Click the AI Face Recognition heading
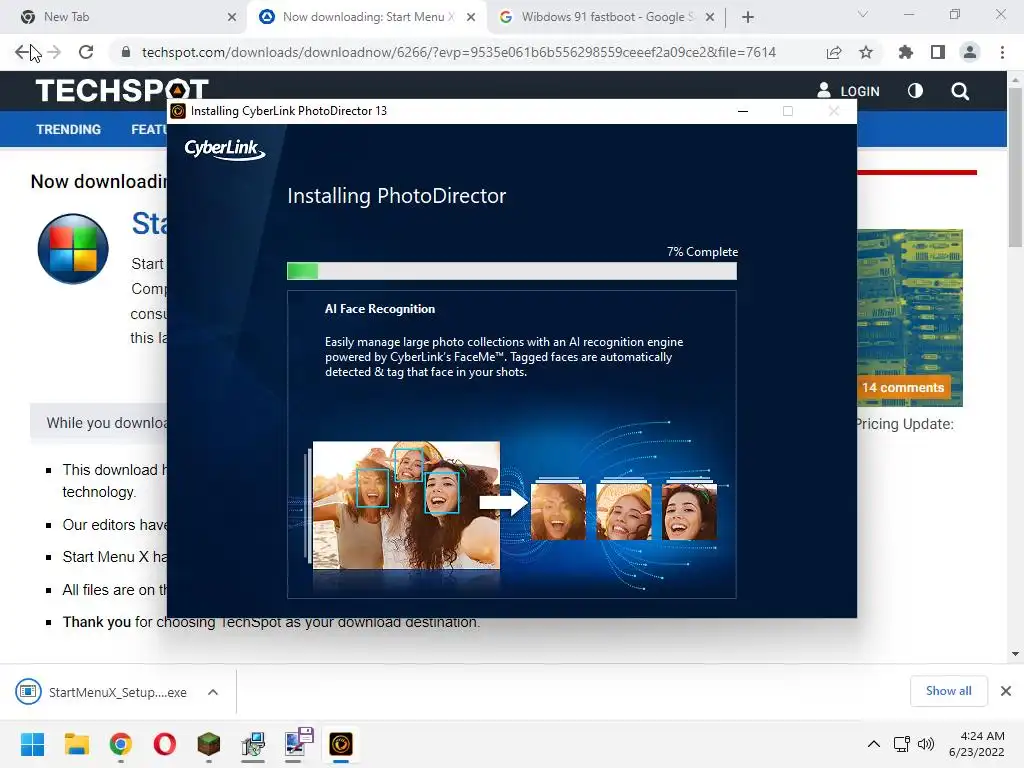 click(x=379, y=309)
